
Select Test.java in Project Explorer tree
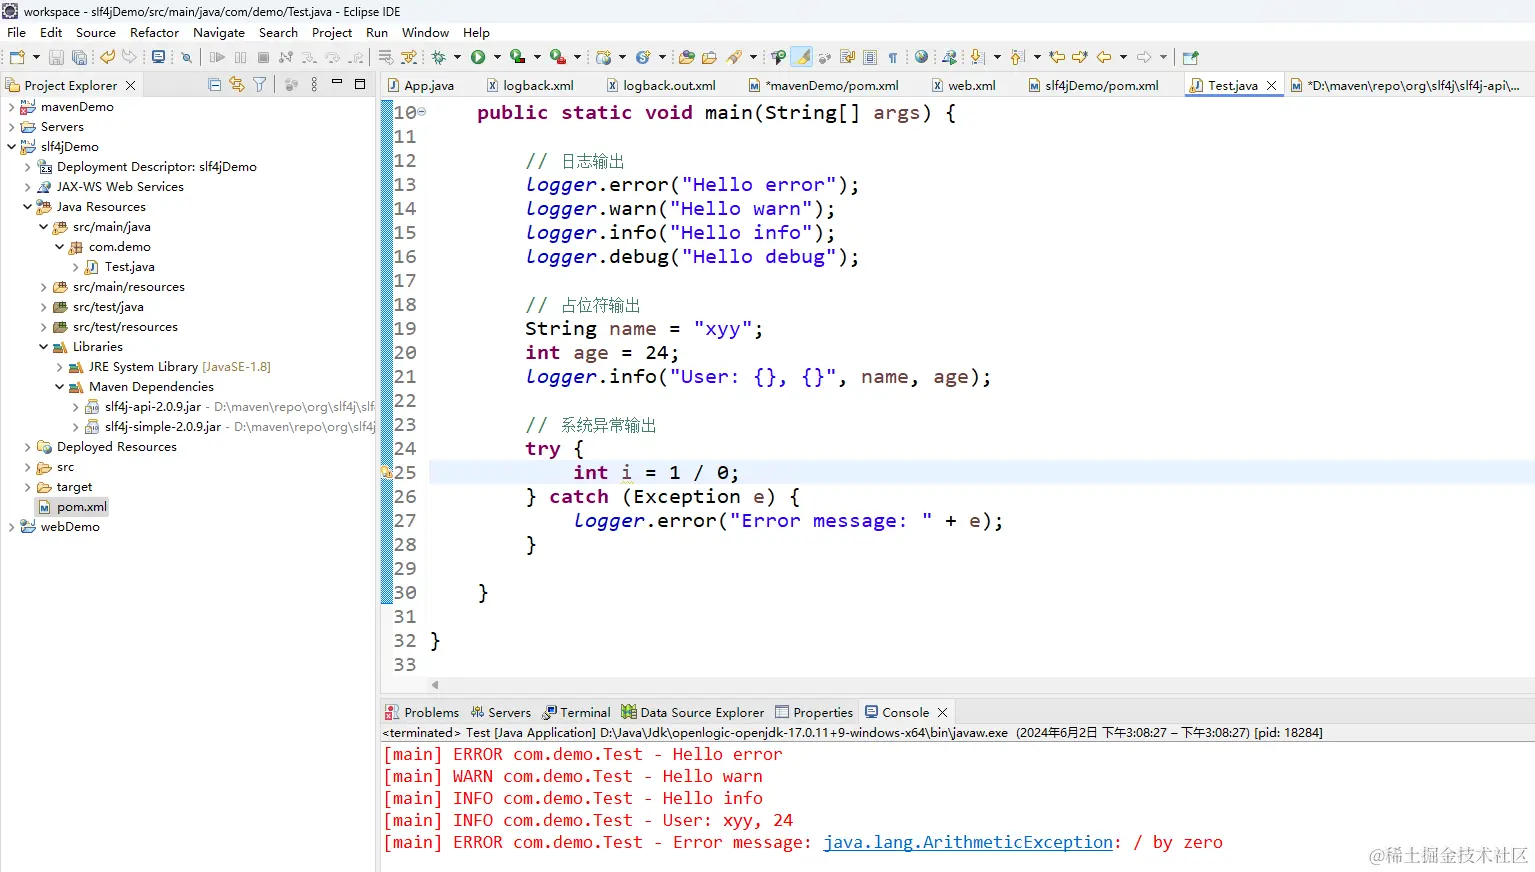(x=129, y=267)
